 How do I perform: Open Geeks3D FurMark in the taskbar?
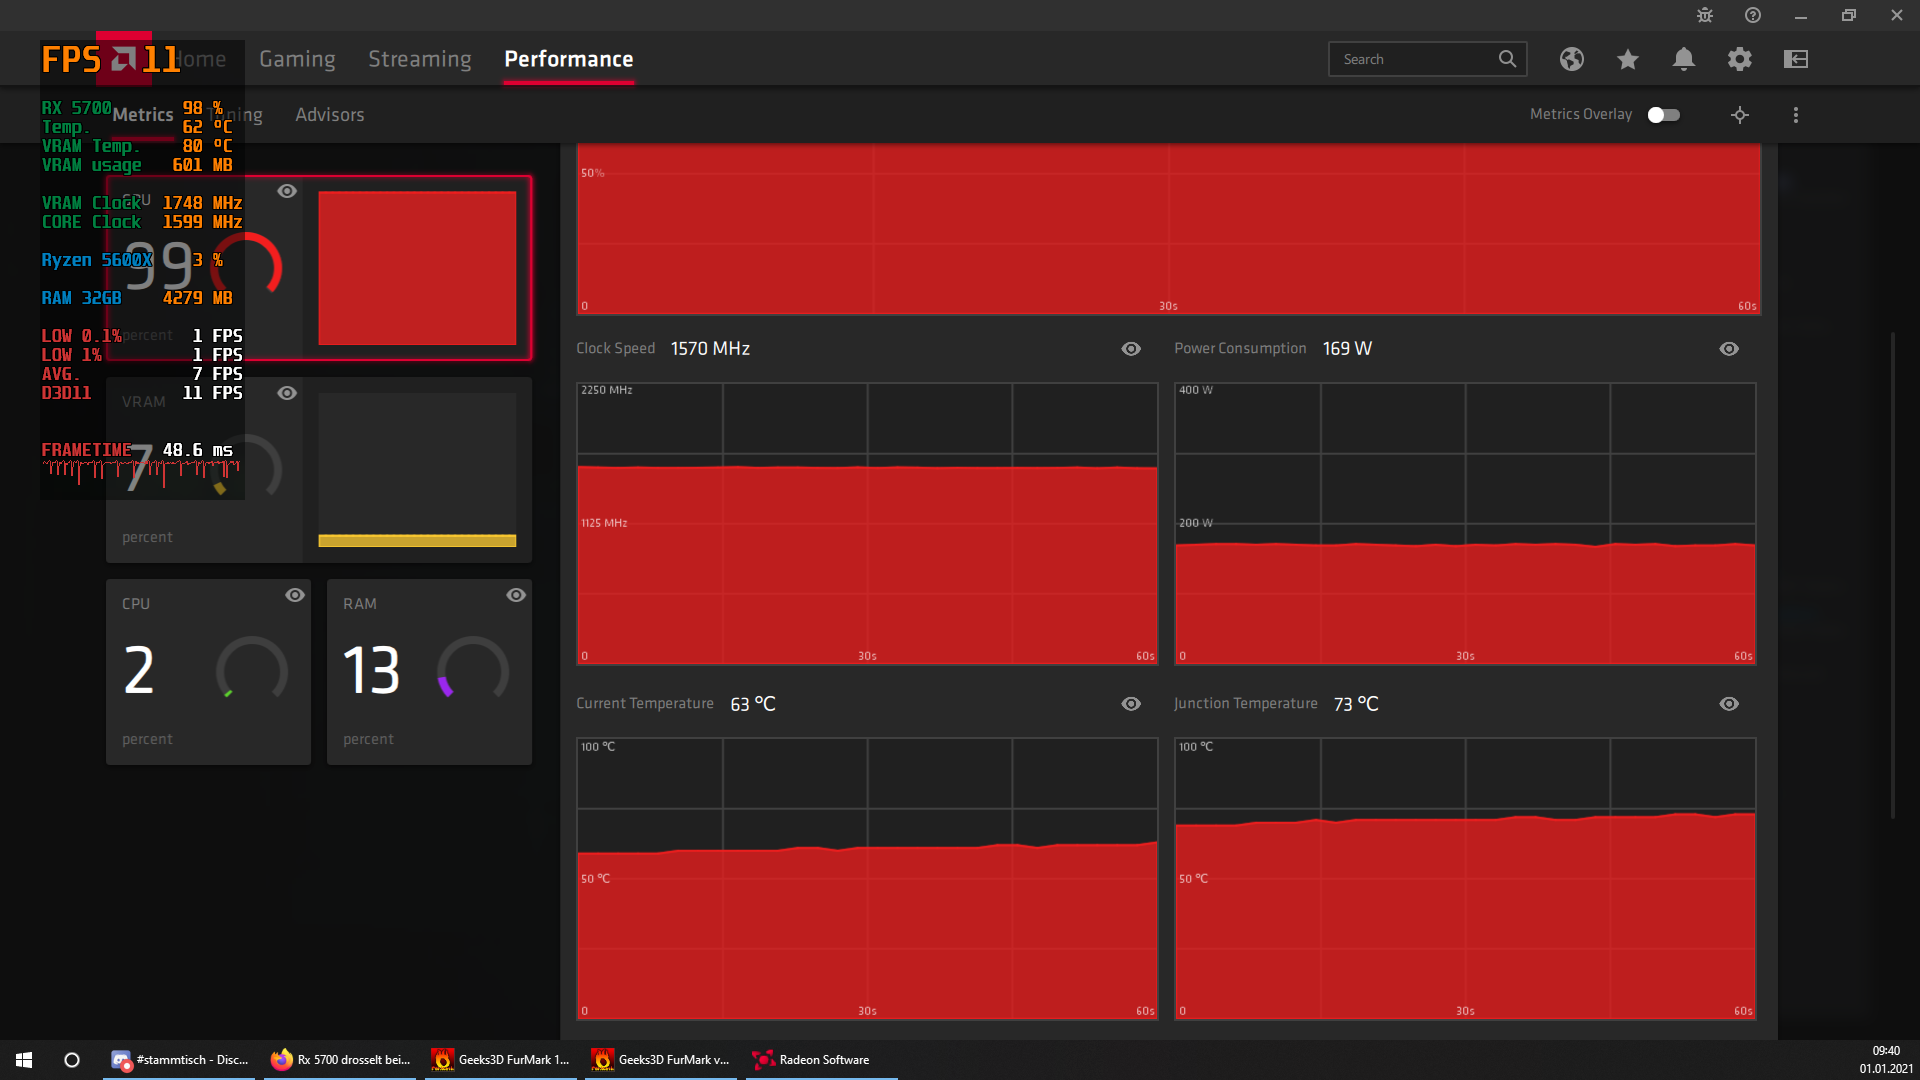(x=501, y=1060)
